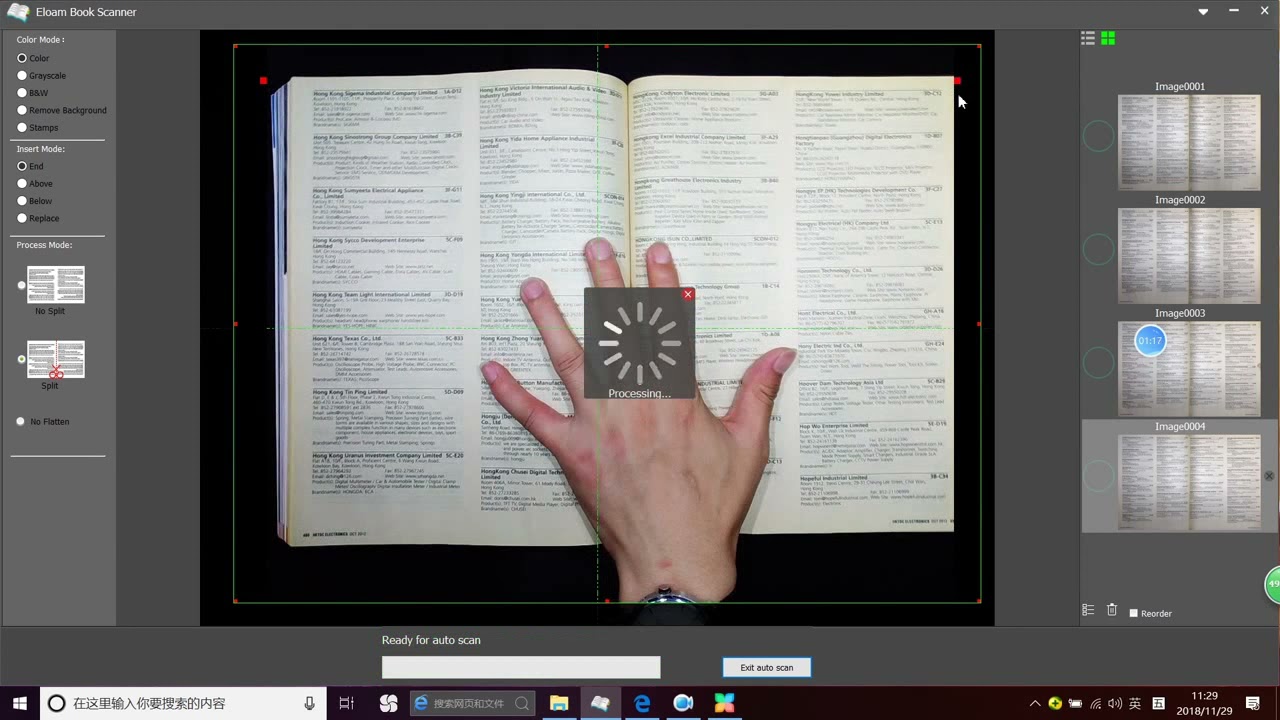
Task: Click Eloam Book Scanner taskbar icon
Action: click(600, 703)
